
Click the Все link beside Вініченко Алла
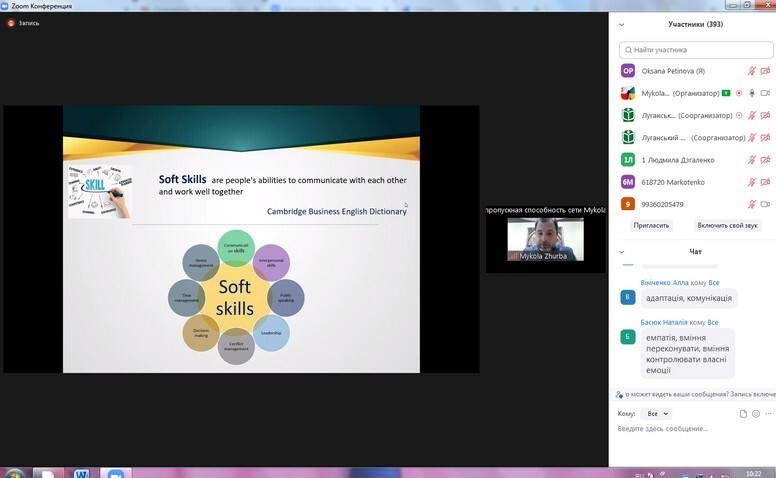tap(714, 283)
